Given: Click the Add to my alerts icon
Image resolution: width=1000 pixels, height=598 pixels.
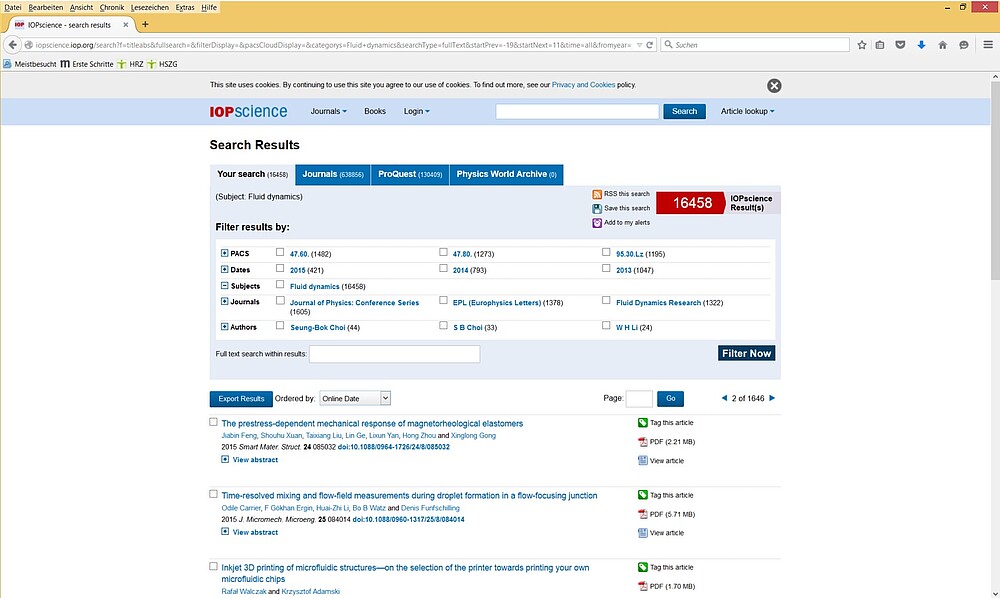Looking at the screenshot, I should tap(597, 222).
